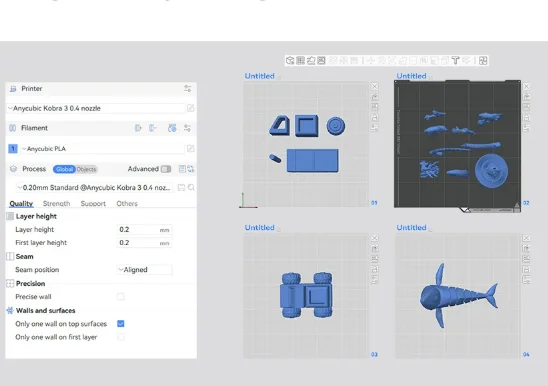Arrange objects on plate 02

526,107
